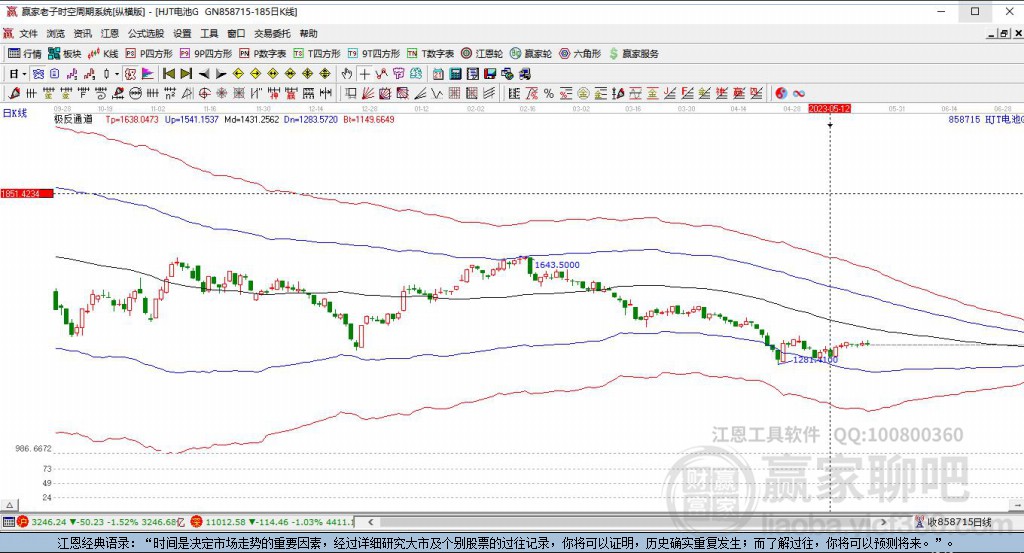Select the percent (%) drawing tool
Screen dimensions: 1024x553
549,93
